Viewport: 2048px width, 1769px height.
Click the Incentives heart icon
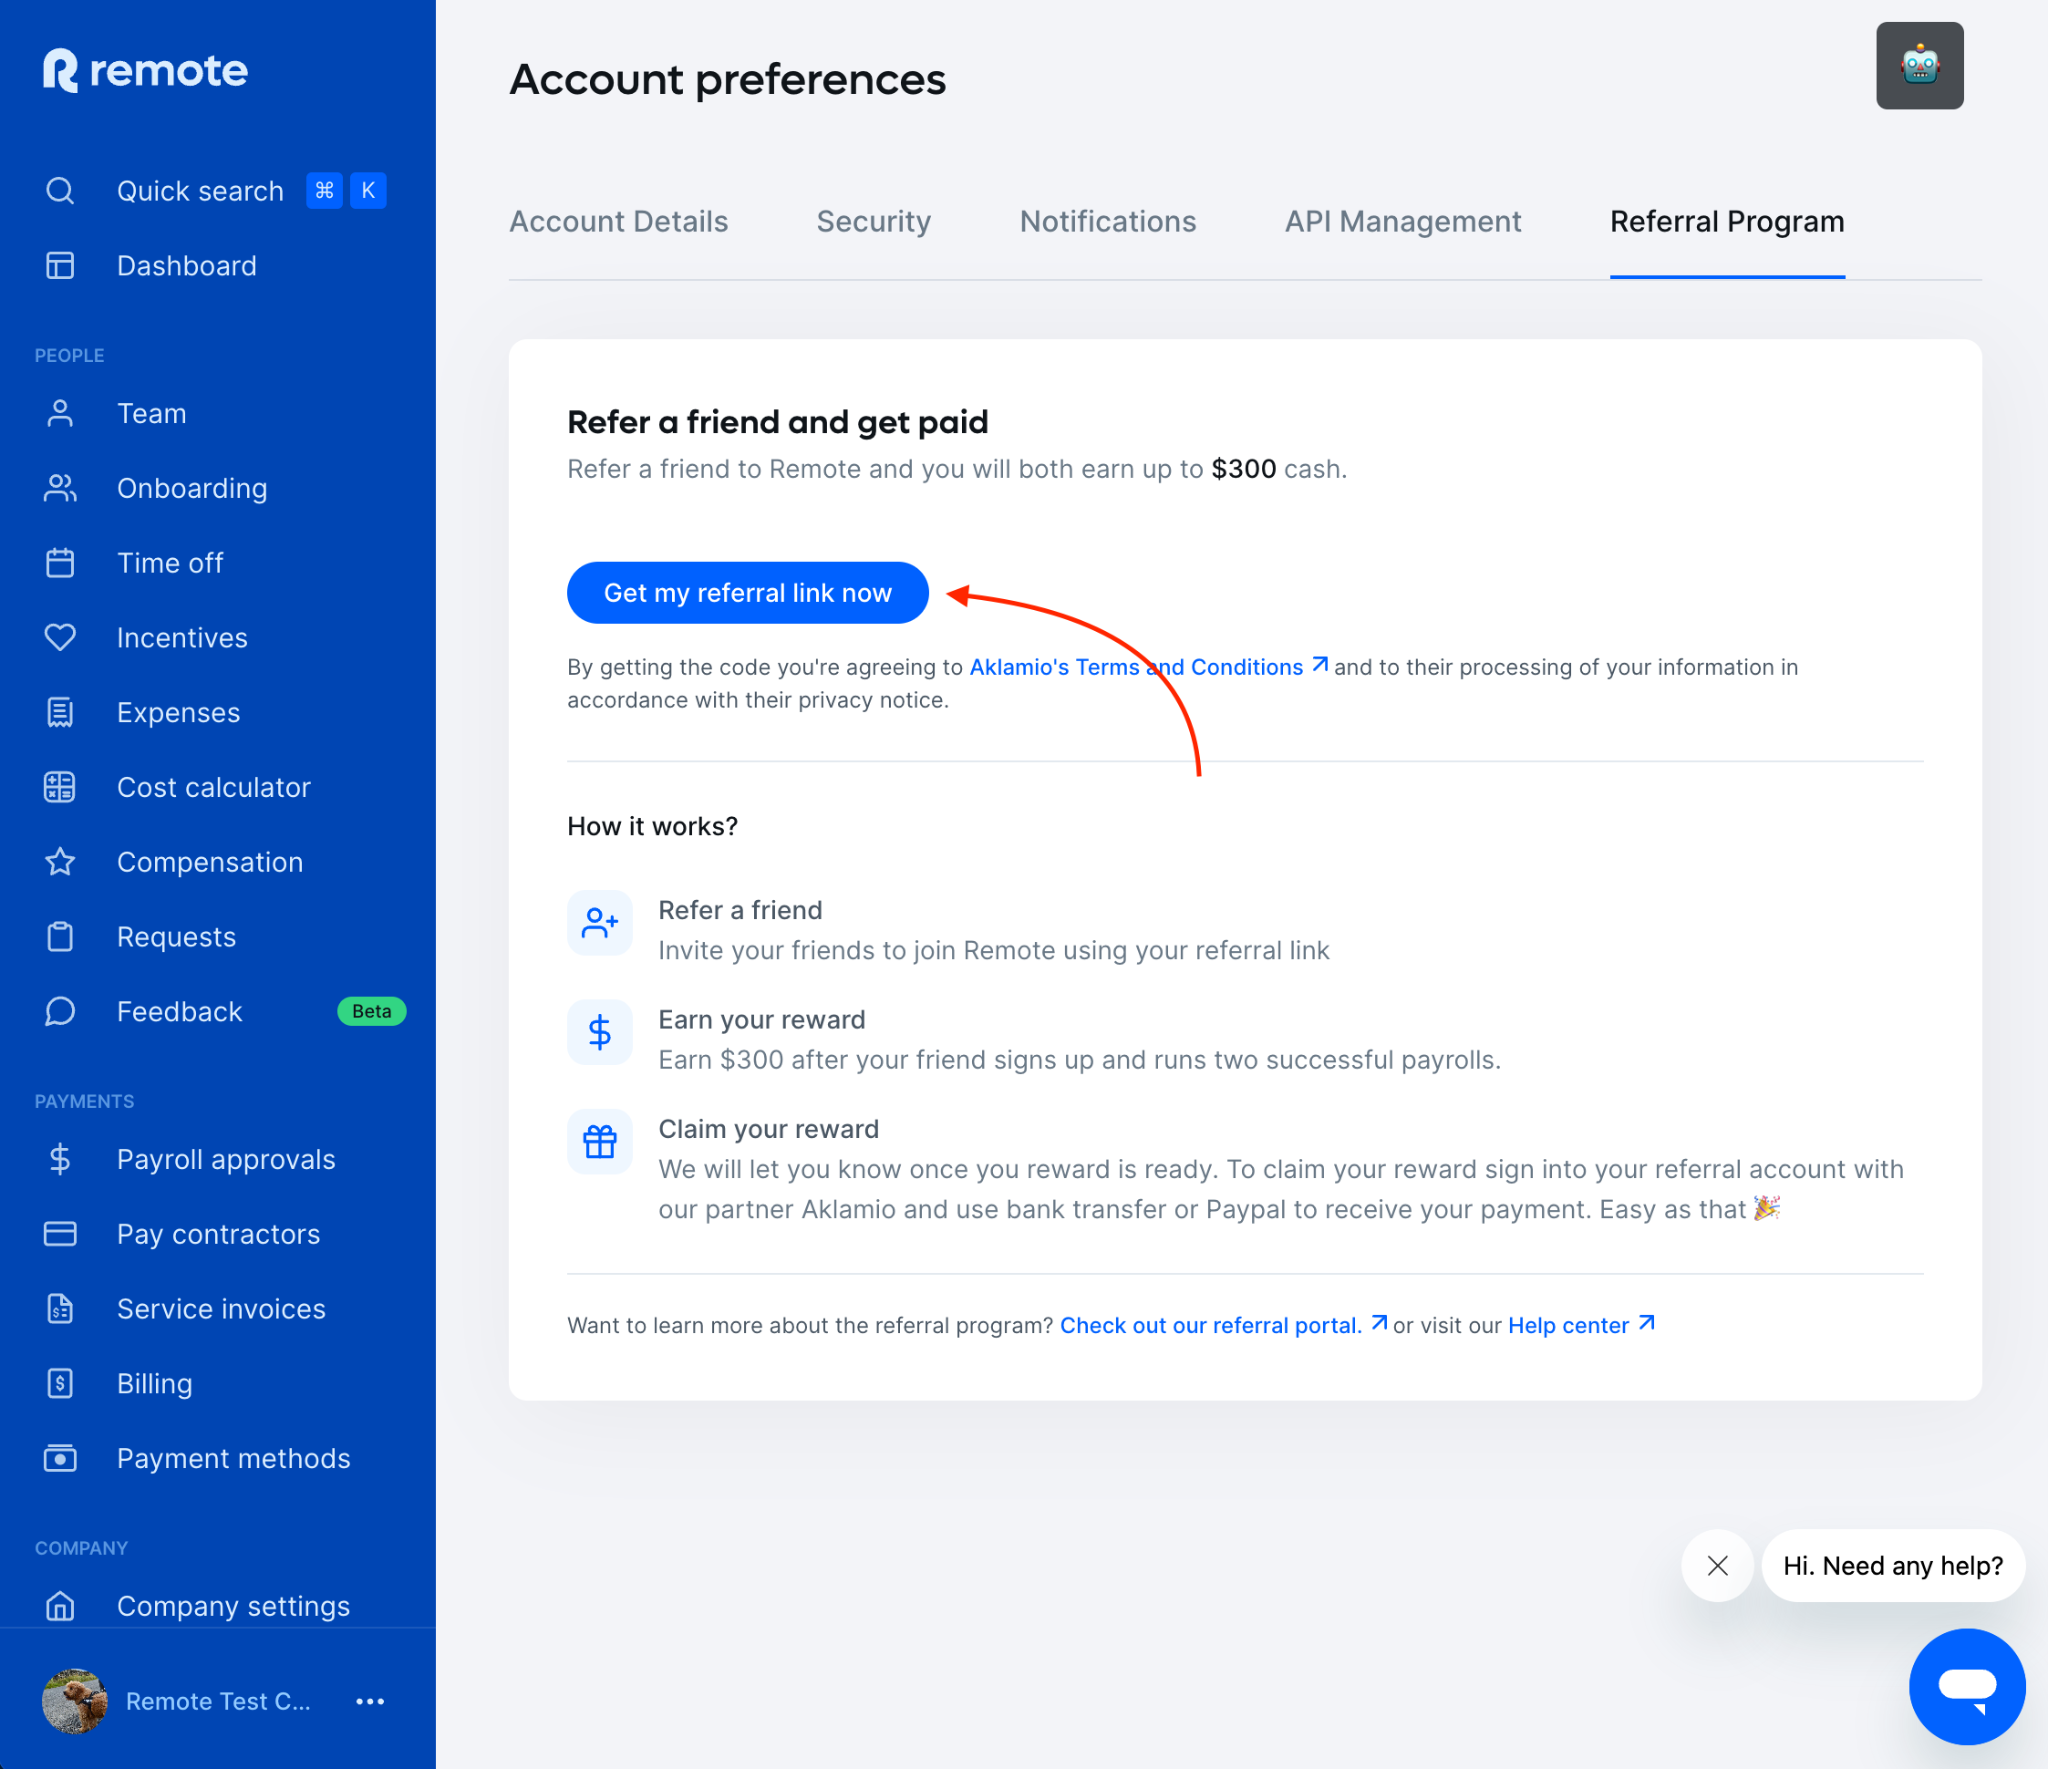tap(60, 637)
